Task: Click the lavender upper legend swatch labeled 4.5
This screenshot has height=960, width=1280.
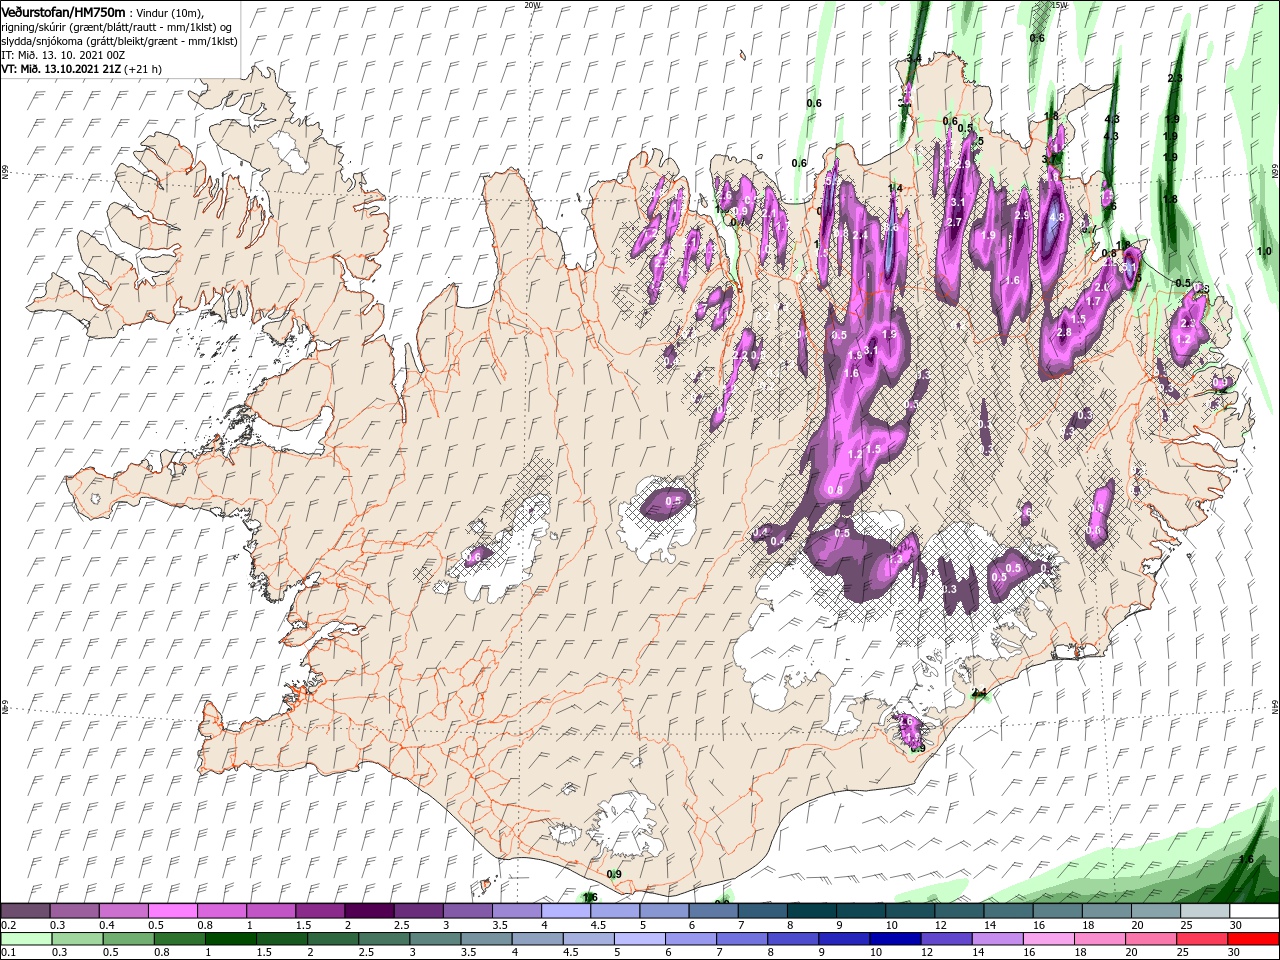Action: (614, 911)
